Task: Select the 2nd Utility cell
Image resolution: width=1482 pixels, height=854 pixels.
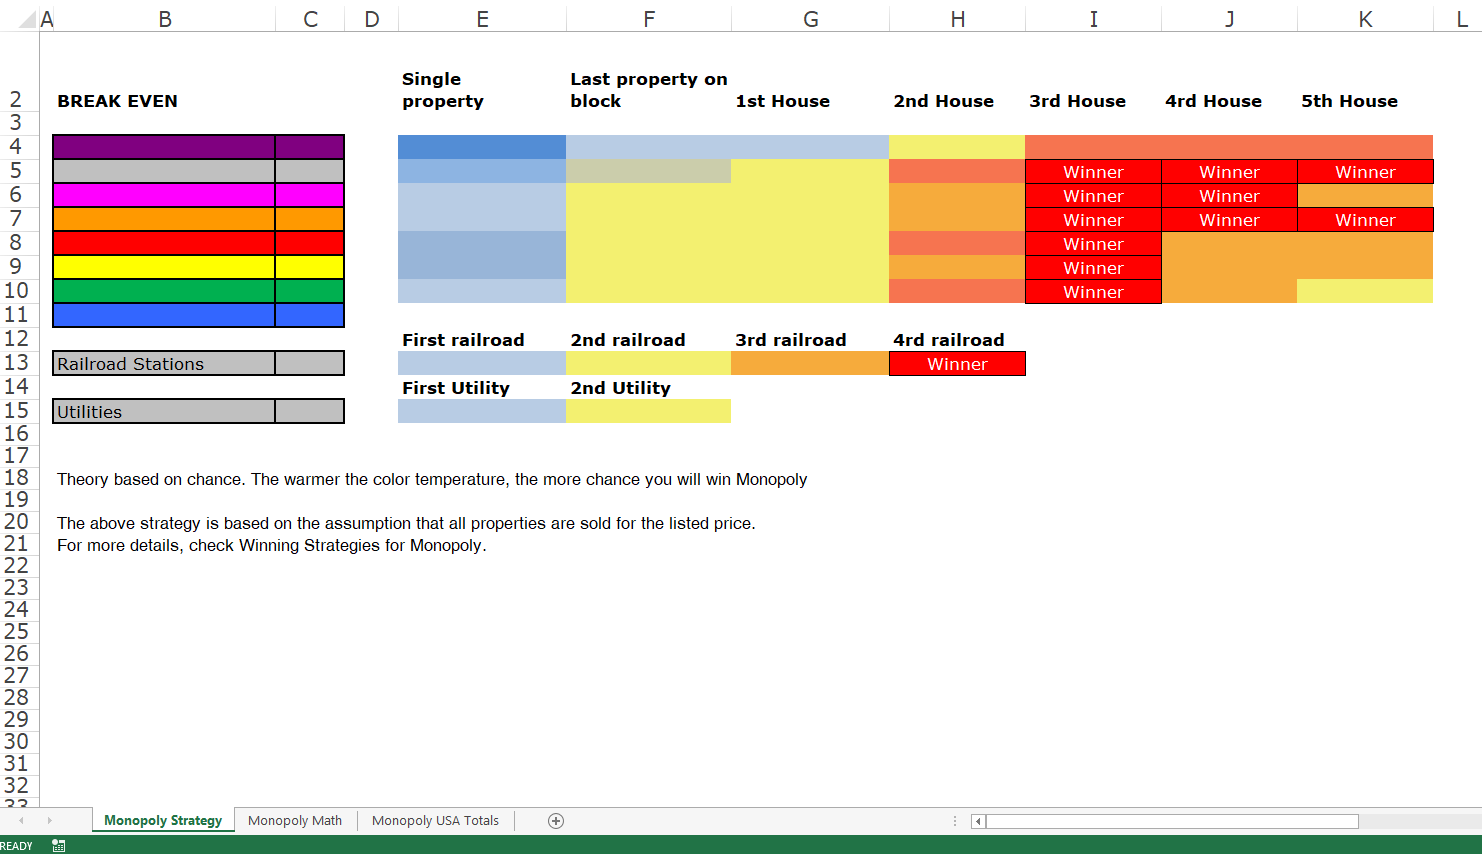Action: click(x=649, y=388)
